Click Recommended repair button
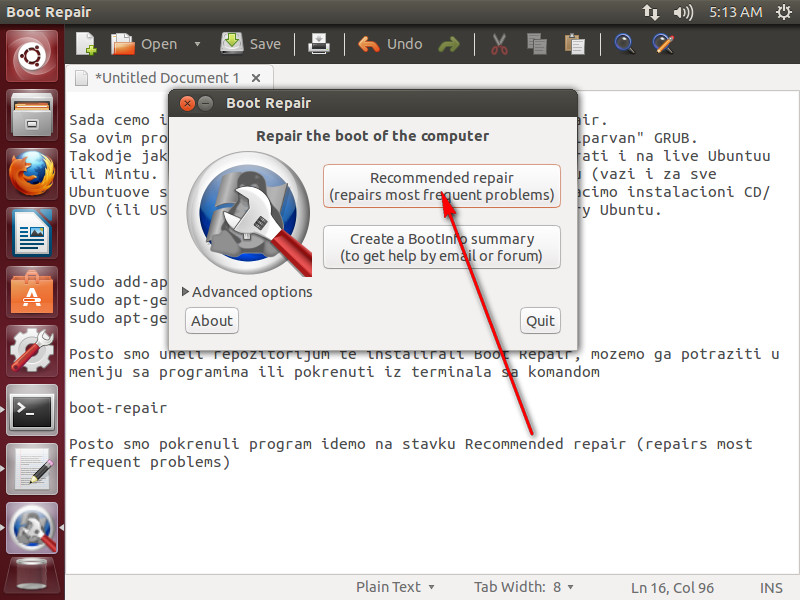 [x=442, y=186]
